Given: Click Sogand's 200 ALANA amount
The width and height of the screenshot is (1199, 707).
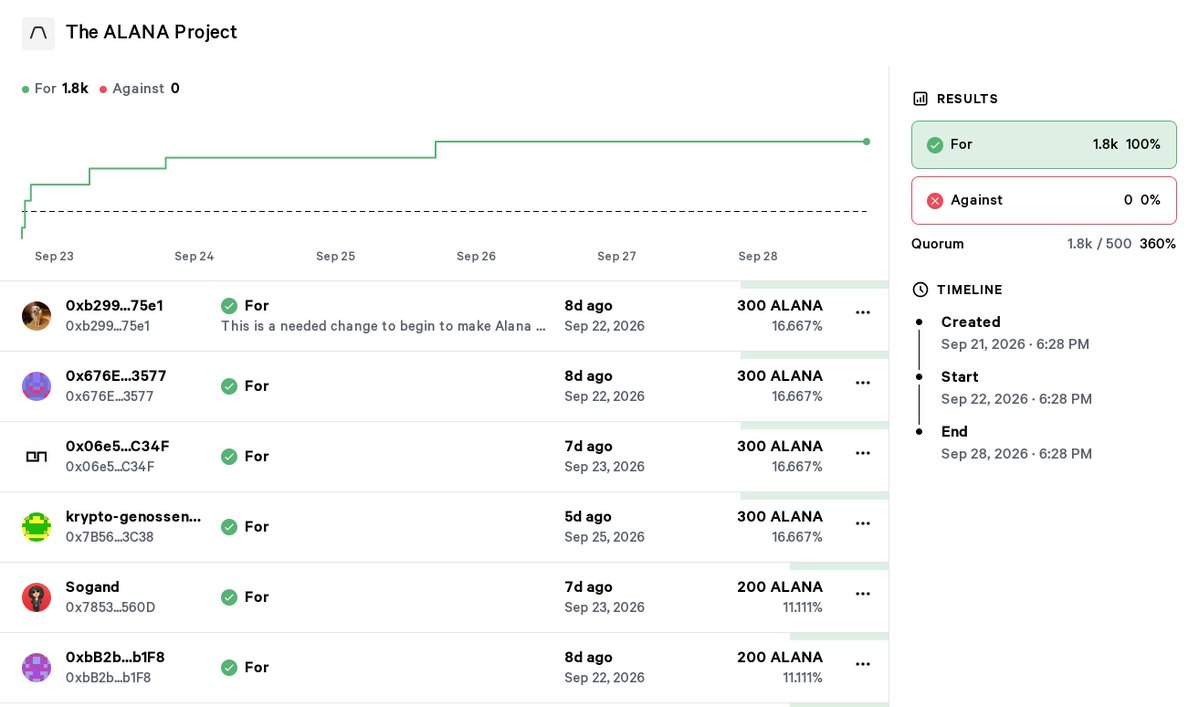Looking at the screenshot, I should pos(780,587).
